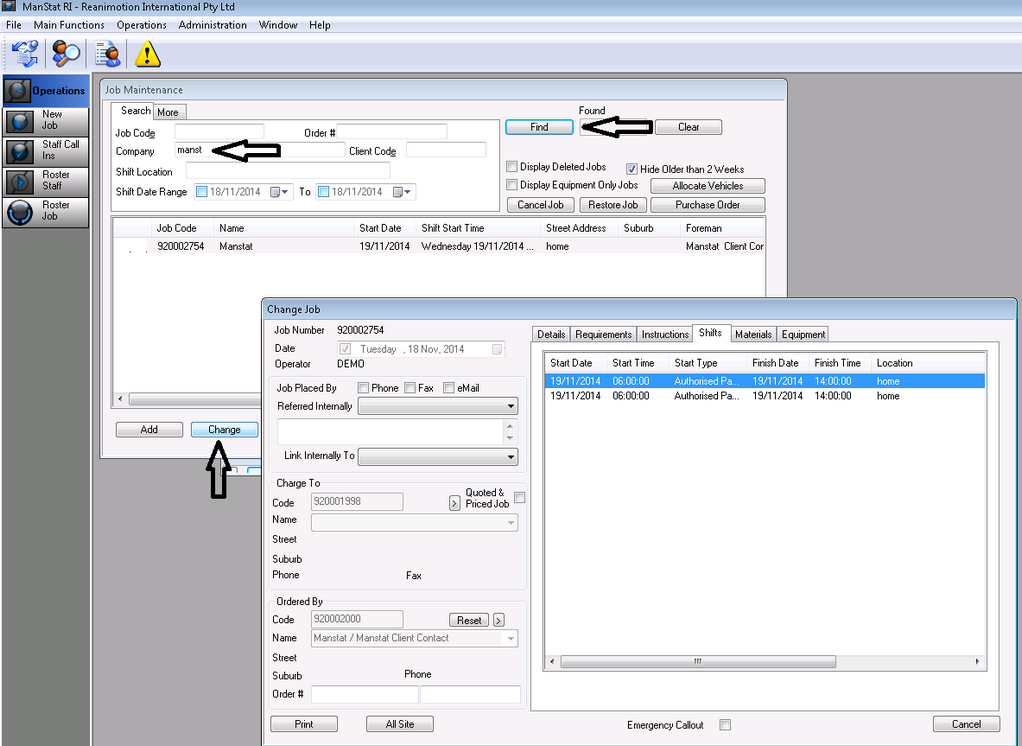Uncheck Hide Older than 2 Weeks
The width and height of the screenshot is (1022, 746).
tap(632, 169)
